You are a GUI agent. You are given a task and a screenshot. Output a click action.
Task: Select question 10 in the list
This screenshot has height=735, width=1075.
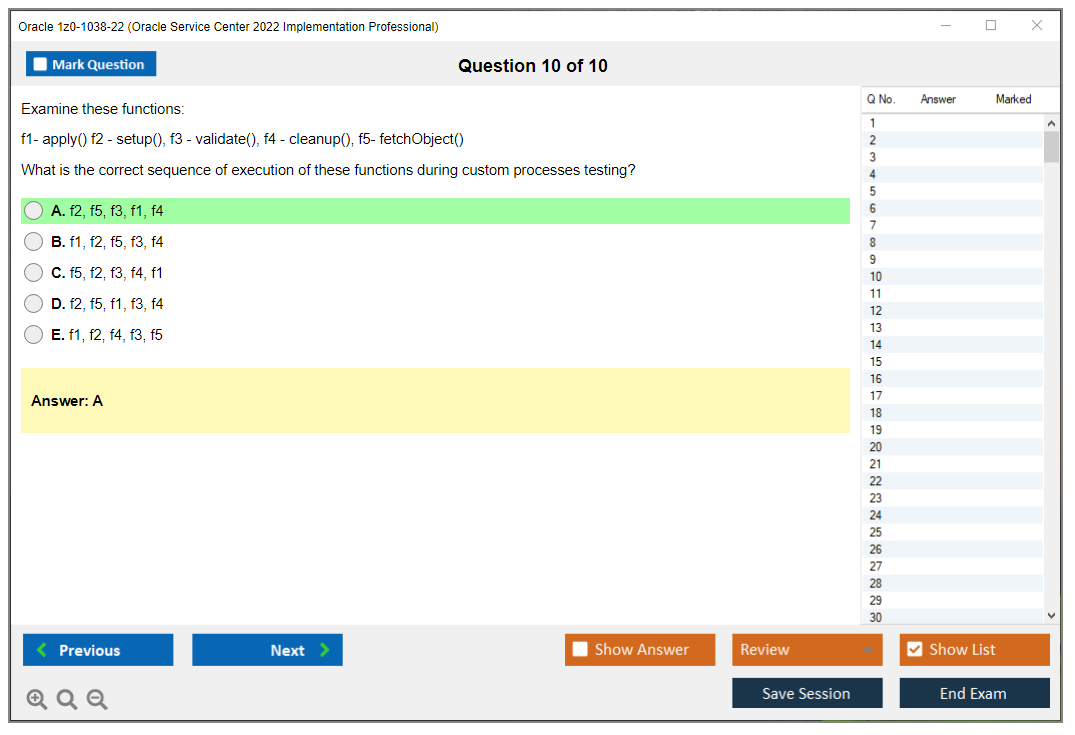click(x=876, y=277)
